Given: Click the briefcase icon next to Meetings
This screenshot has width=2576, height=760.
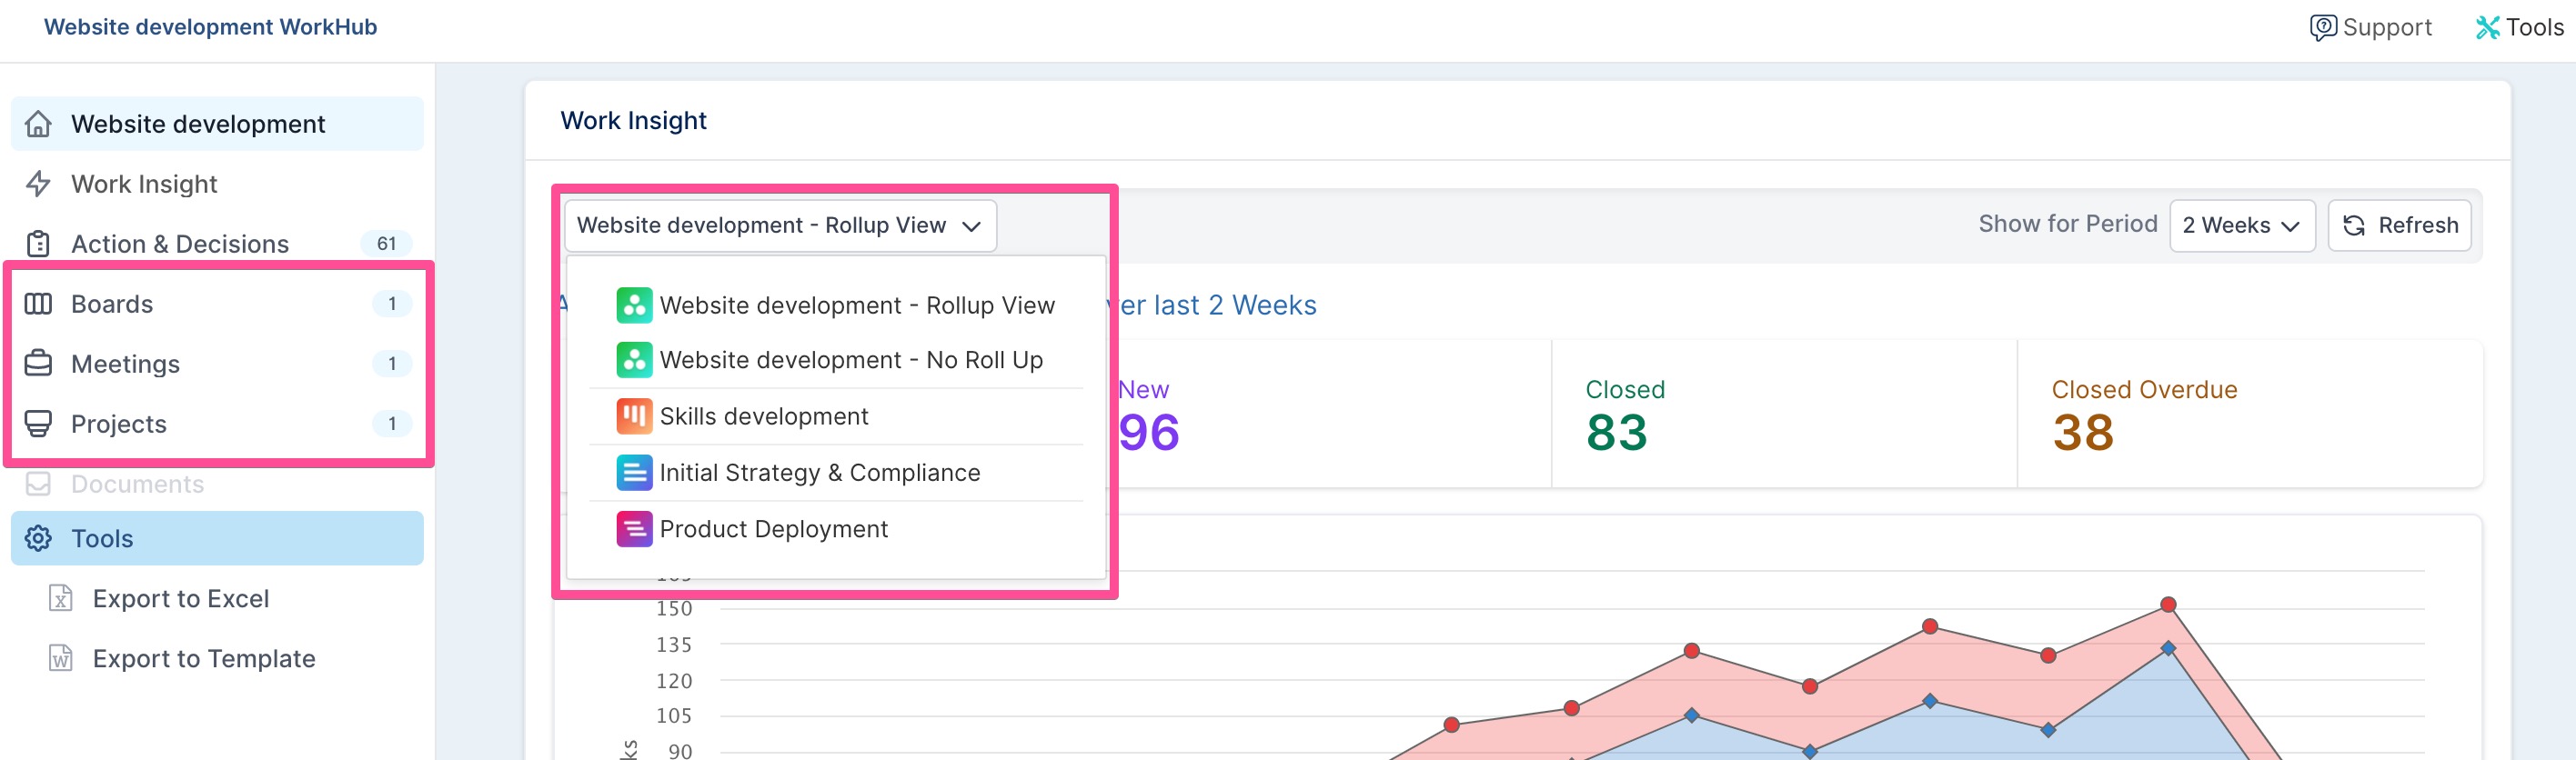Looking at the screenshot, I should [38, 364].
